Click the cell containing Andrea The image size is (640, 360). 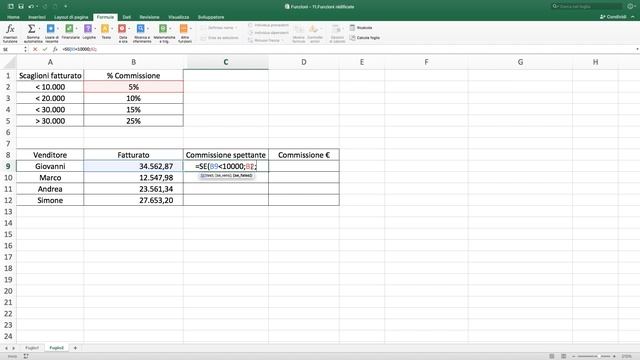(x=50, y=189)
